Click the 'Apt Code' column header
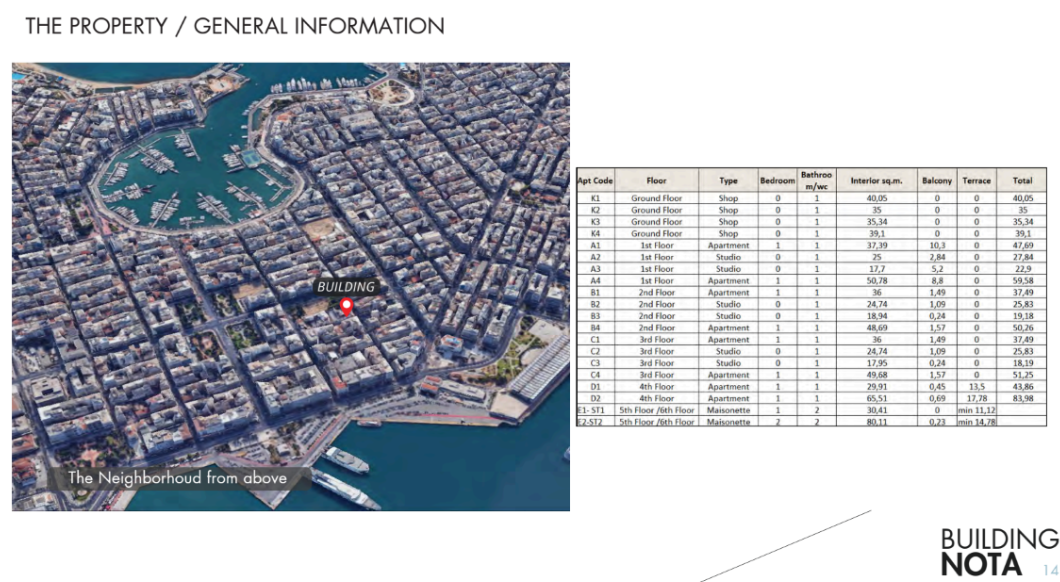 (595, 181)
